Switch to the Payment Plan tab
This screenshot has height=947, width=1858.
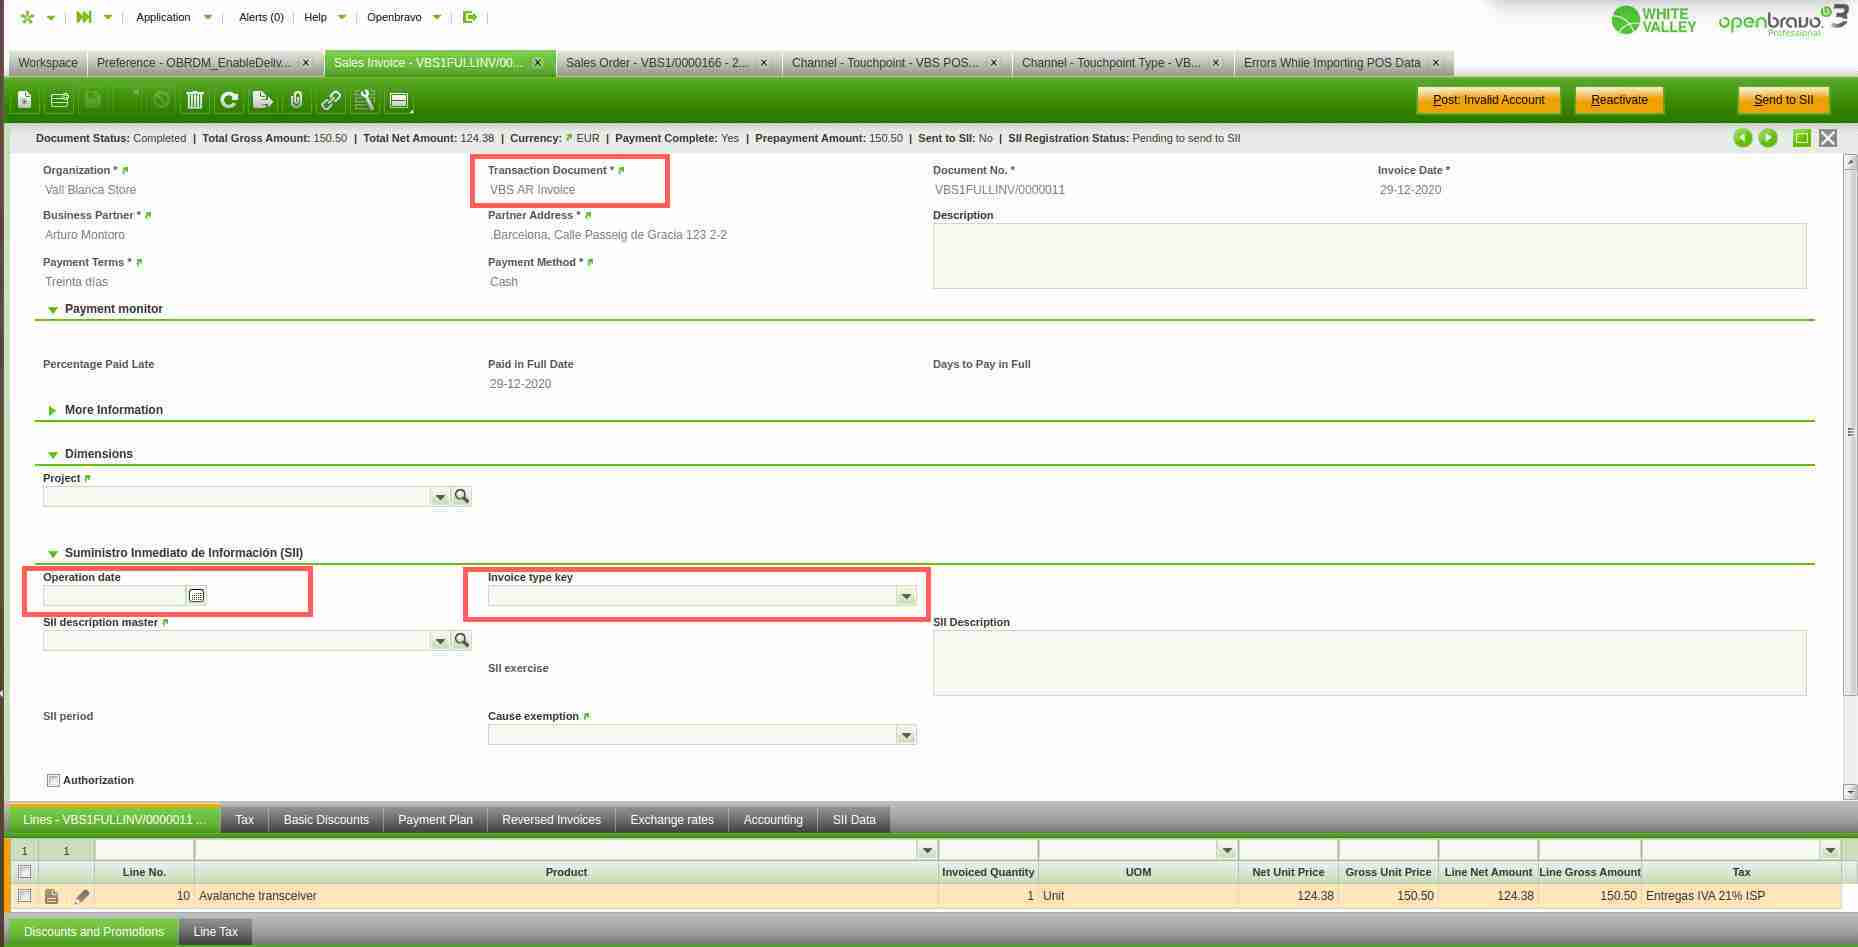435,820
